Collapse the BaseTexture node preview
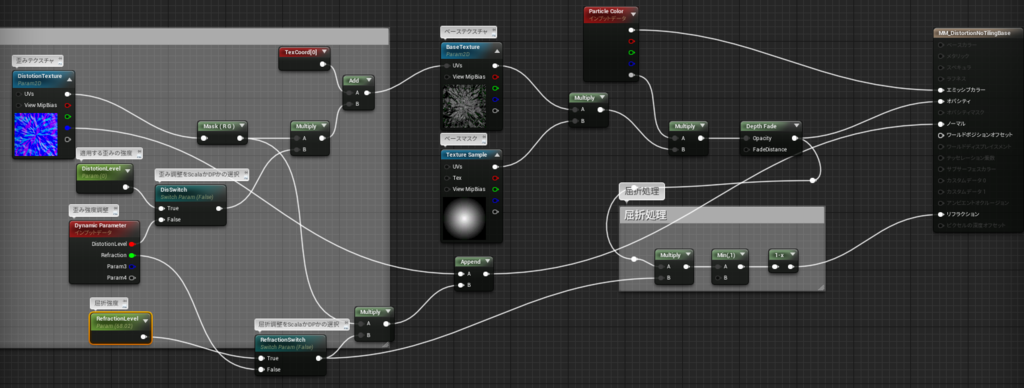Viewport: 1024px width, 388px height. click(497, 50)
